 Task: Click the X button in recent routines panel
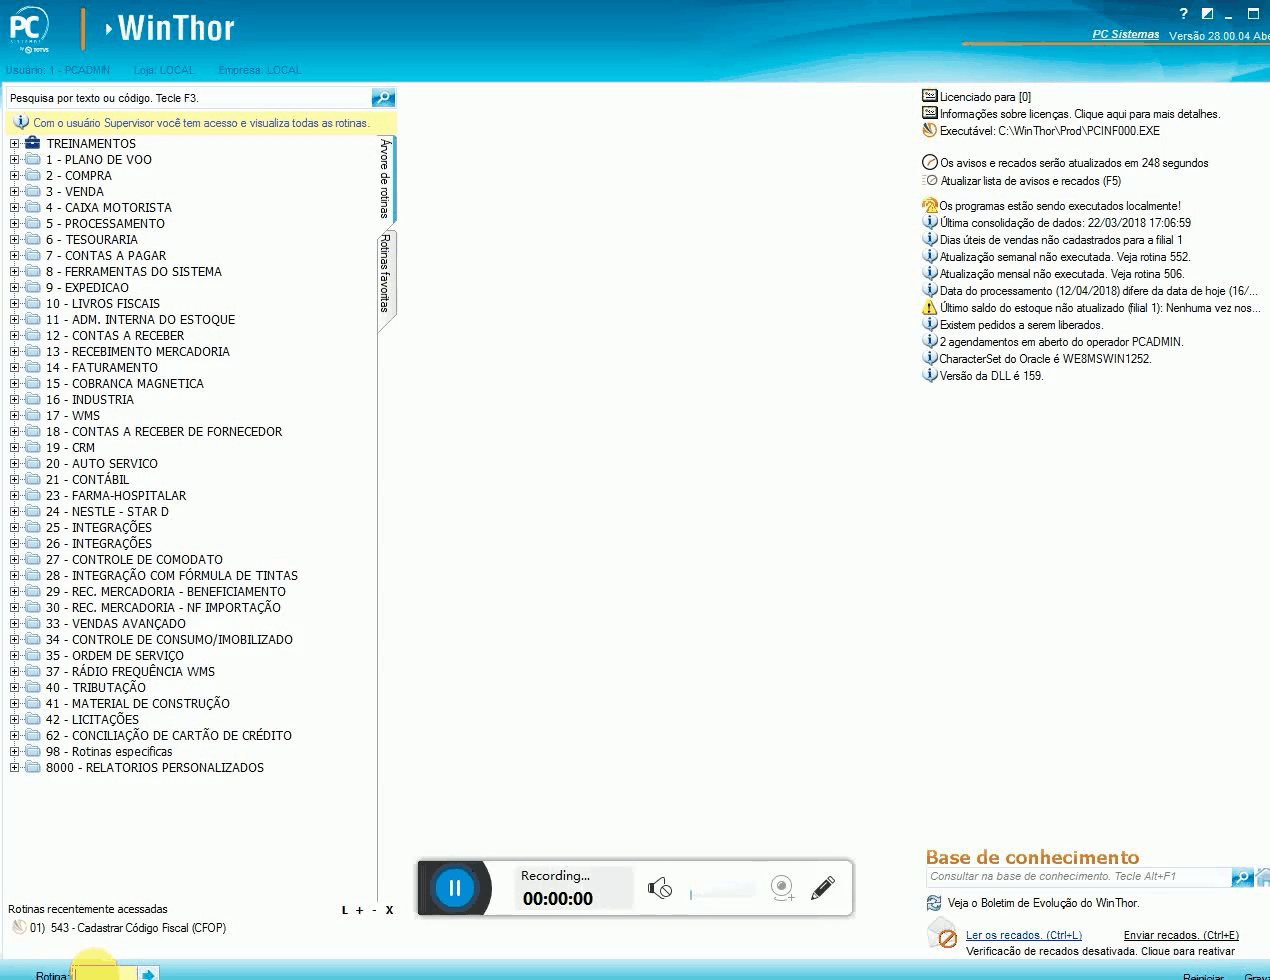(x=389, y=910)
